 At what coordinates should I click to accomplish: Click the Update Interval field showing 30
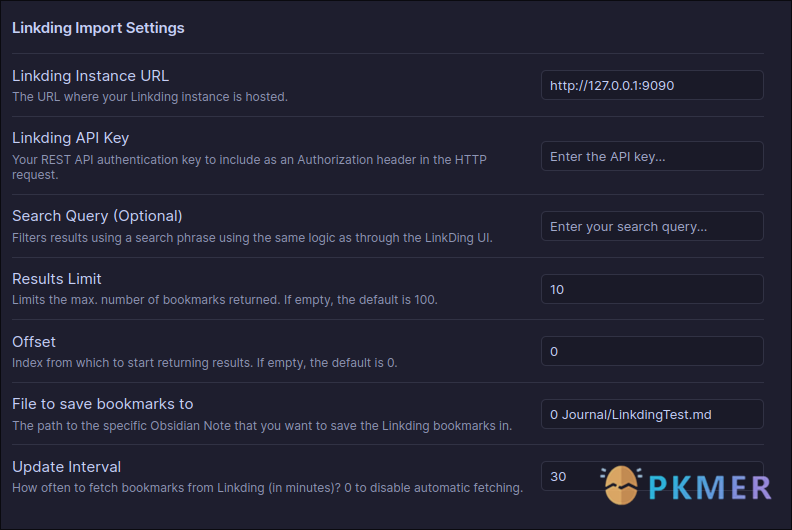652,476
